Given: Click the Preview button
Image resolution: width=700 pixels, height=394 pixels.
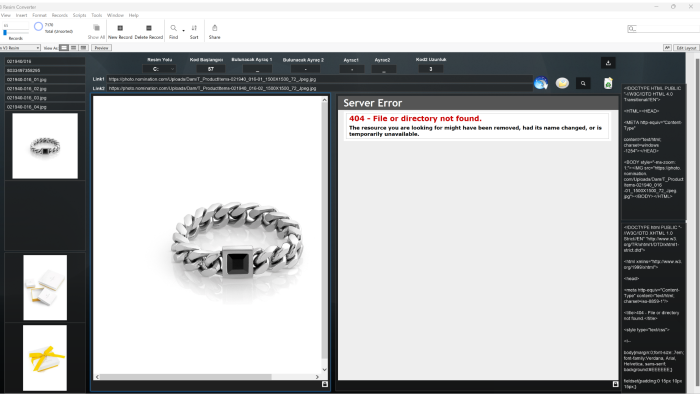Looking at the screenshot, I should point(101,48).
